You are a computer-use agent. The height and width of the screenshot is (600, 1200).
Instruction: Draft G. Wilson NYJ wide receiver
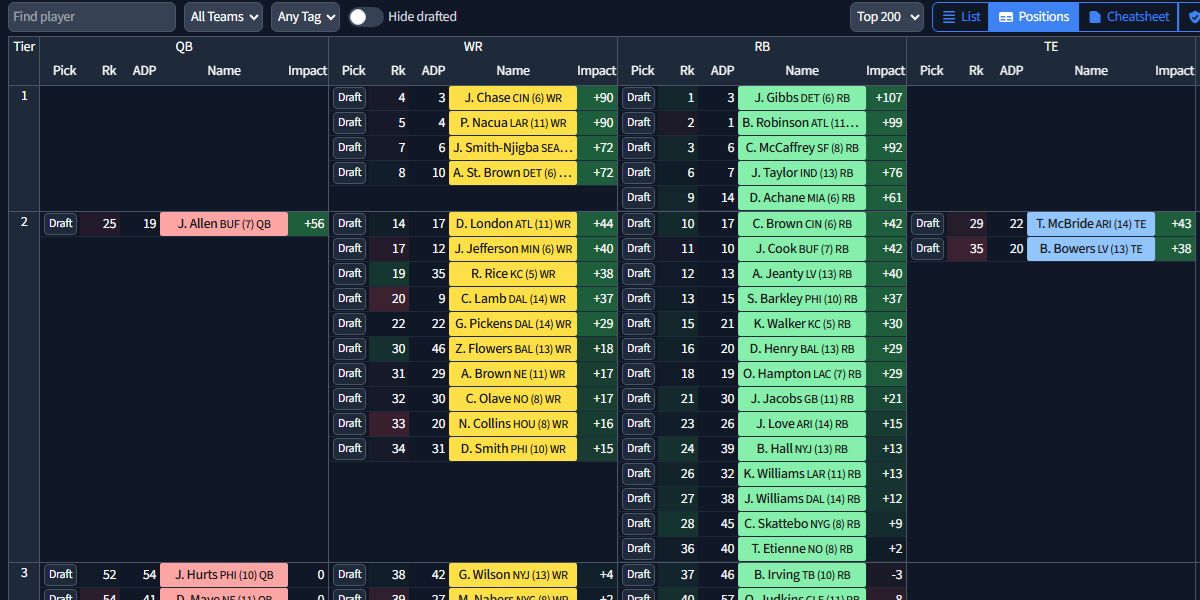tap(350, 575)
